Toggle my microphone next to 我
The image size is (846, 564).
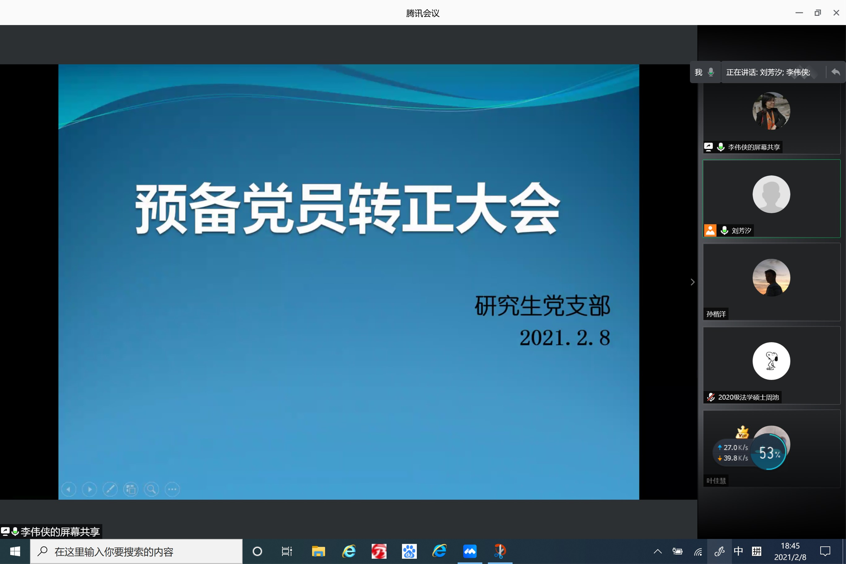(711, 72)
